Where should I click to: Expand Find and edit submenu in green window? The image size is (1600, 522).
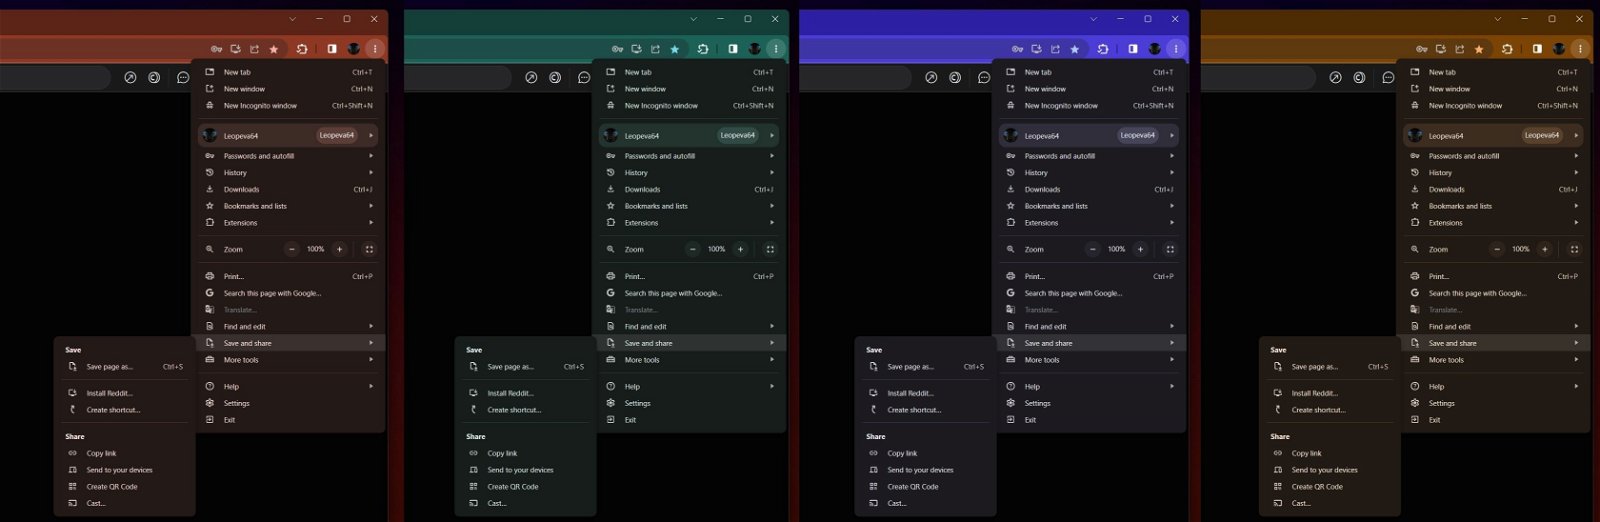(x=690, y=326)
